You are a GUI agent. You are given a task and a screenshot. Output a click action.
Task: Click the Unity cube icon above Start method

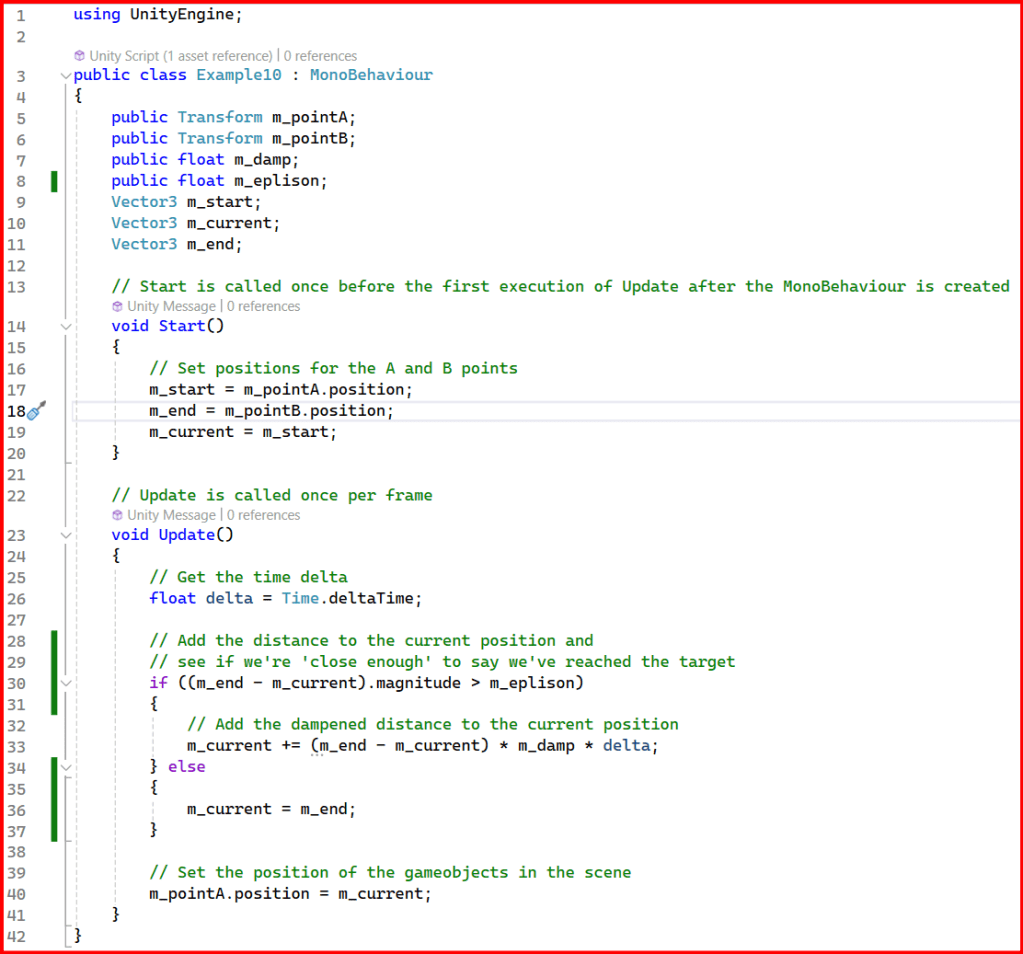coord(117,306)
